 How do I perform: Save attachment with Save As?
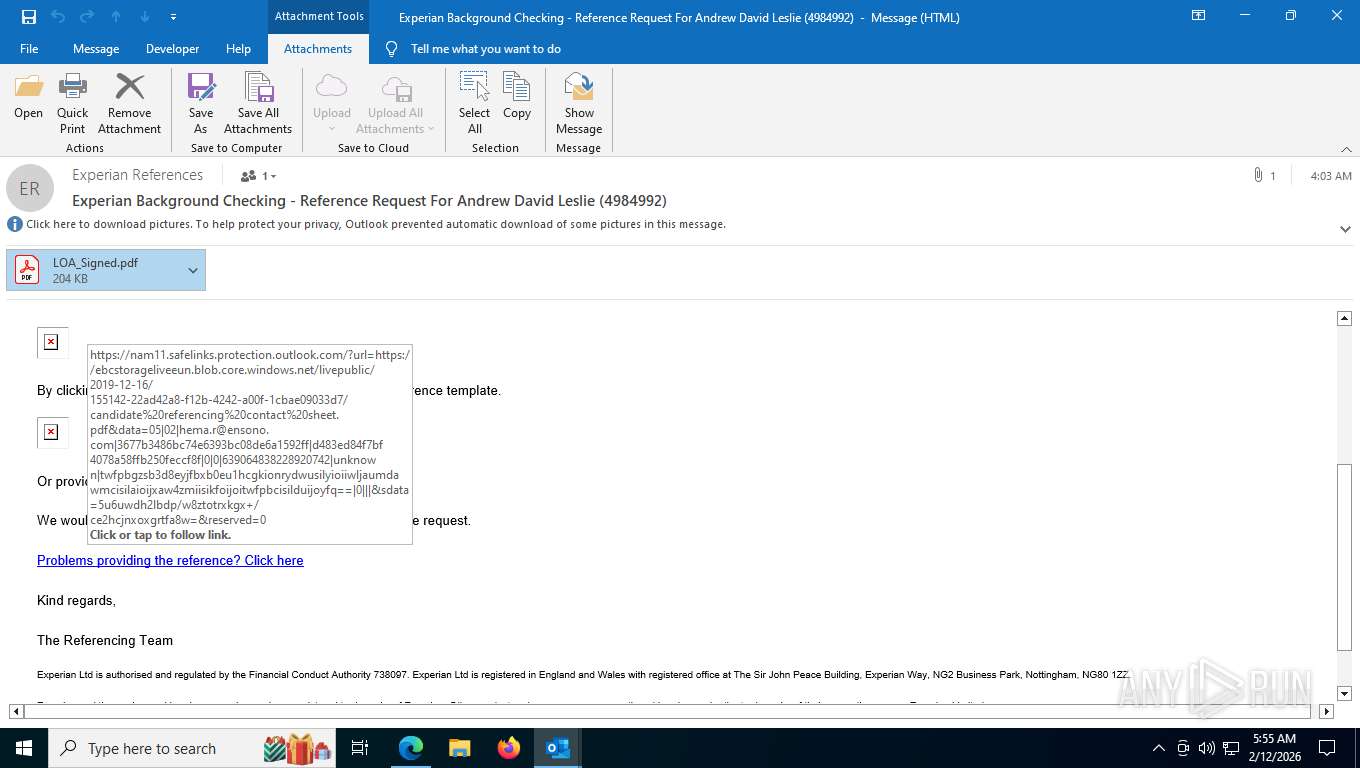[x=201, y=103]
